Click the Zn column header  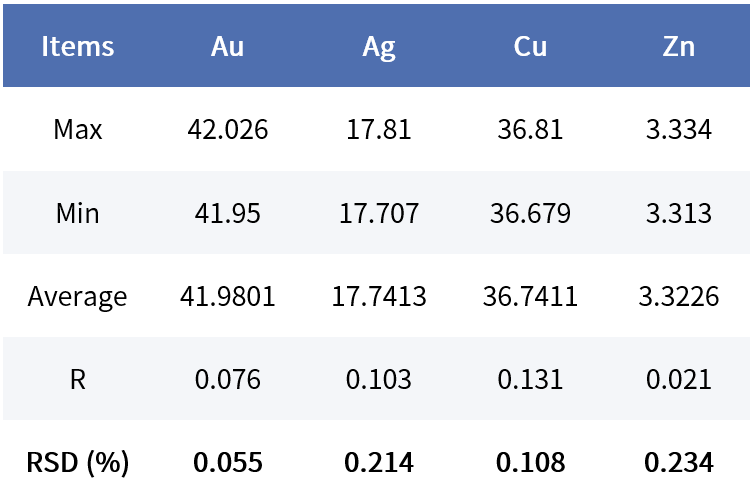(679, 46)
